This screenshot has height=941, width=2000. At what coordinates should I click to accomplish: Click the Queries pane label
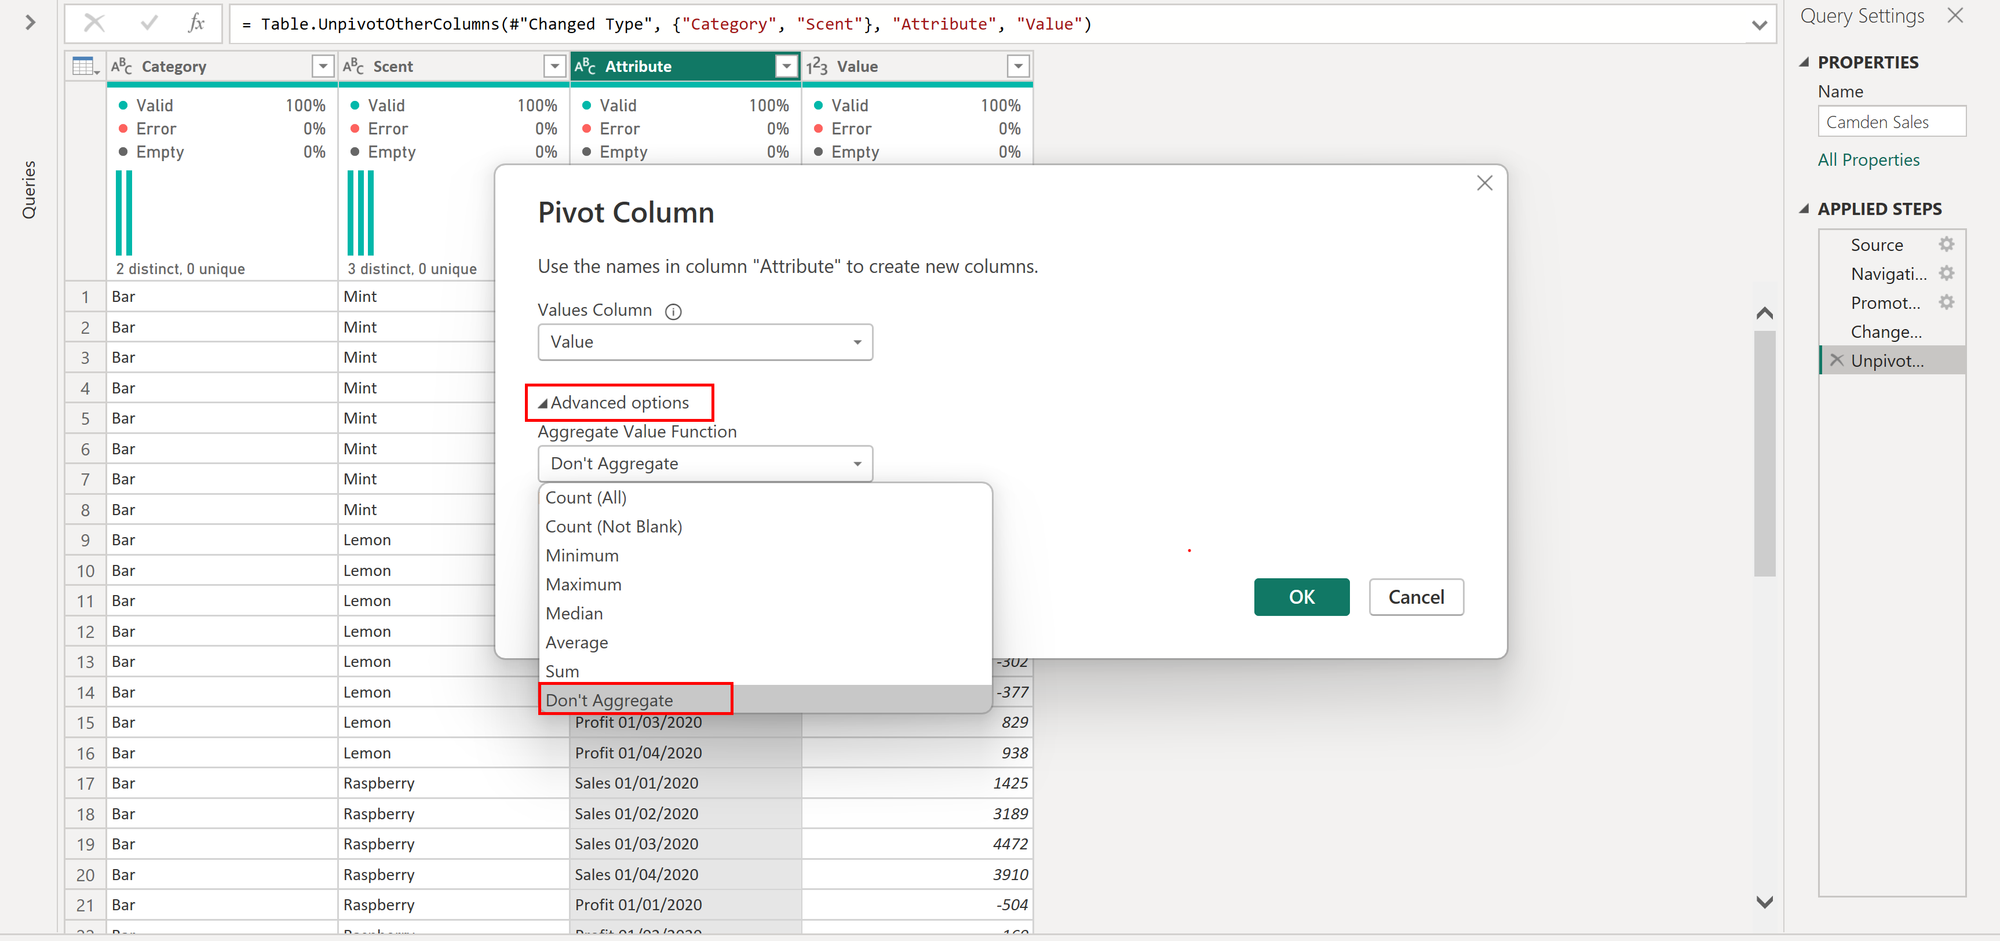click(29, 189)
